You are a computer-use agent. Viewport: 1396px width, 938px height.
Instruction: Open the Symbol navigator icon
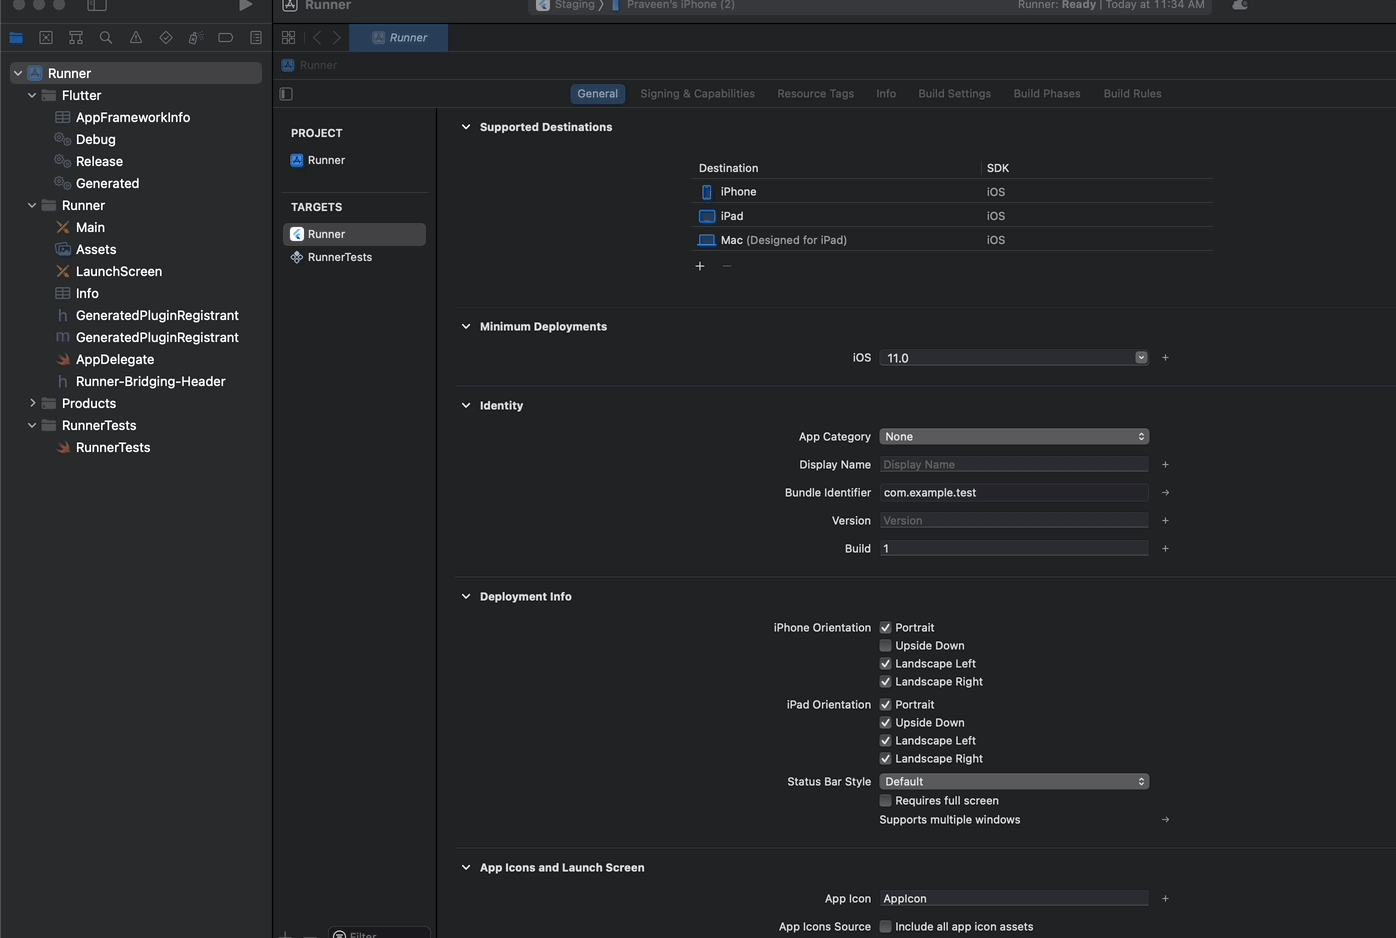click(76, 38)
